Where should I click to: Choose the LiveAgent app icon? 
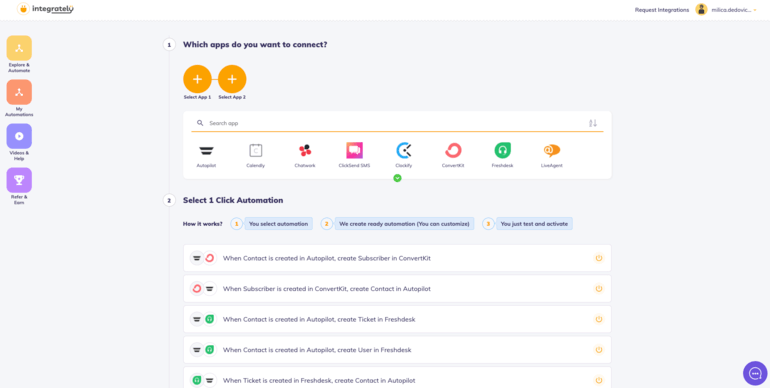tap(551, 151)
